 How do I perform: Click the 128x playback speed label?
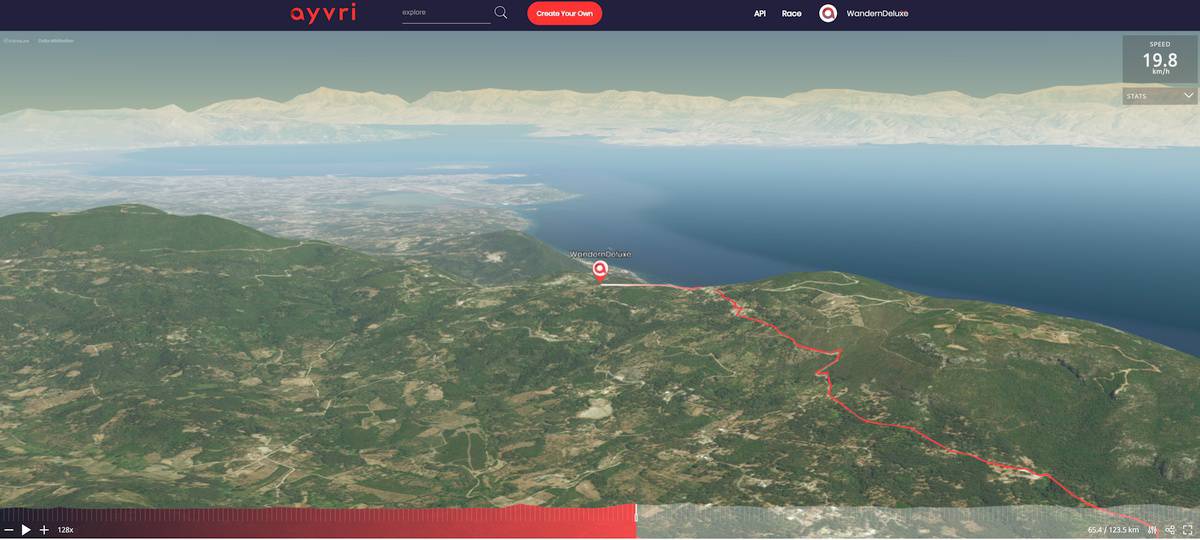tap(65, 530)
